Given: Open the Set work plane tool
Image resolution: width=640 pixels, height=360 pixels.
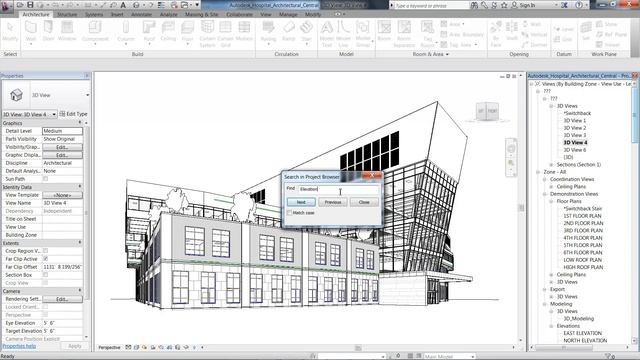Looking at the screenshot, I should coord(586,31).
